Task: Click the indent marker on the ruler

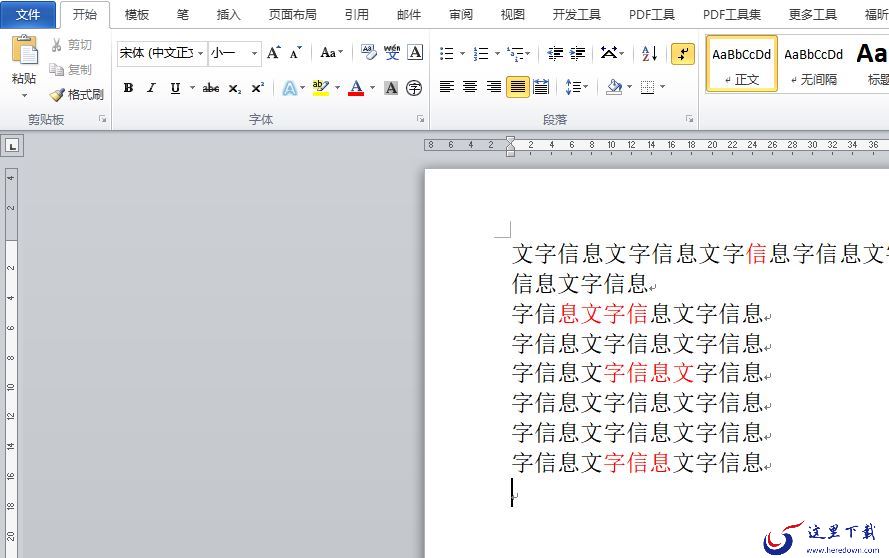Action: pos(510,146)
